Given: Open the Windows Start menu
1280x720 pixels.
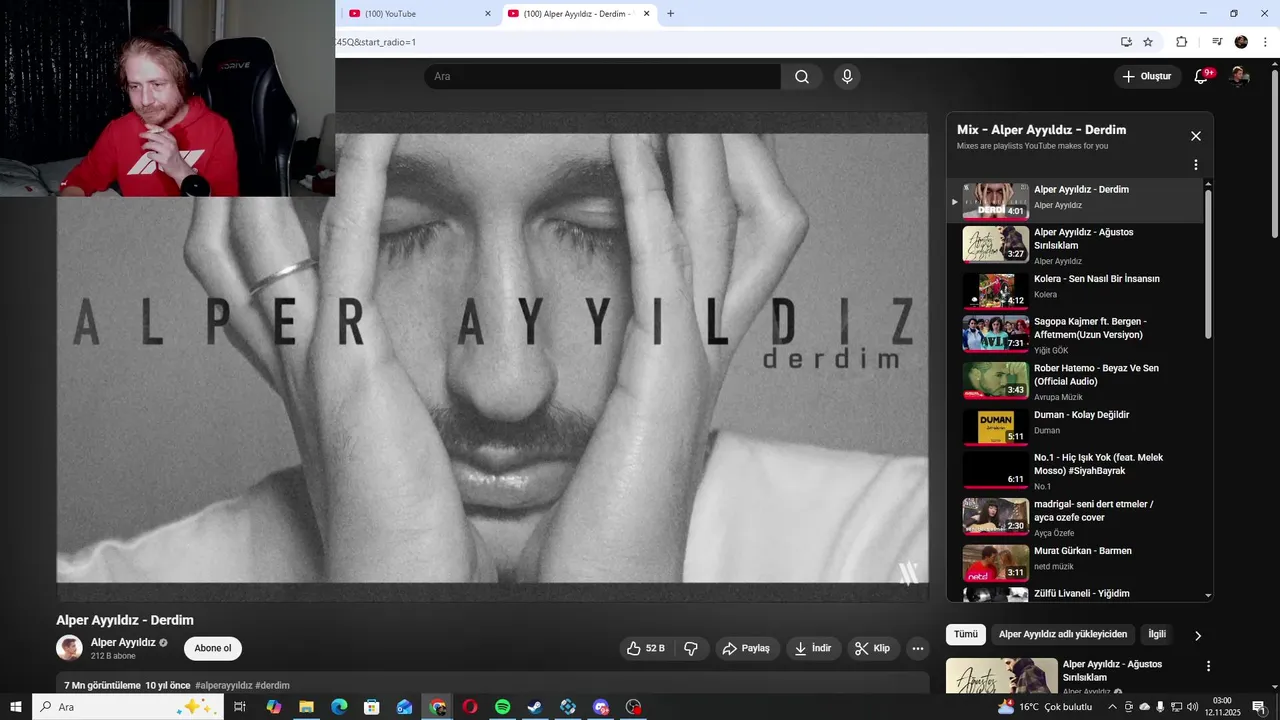Looking at the screenshot, I should tap(16, 707).
